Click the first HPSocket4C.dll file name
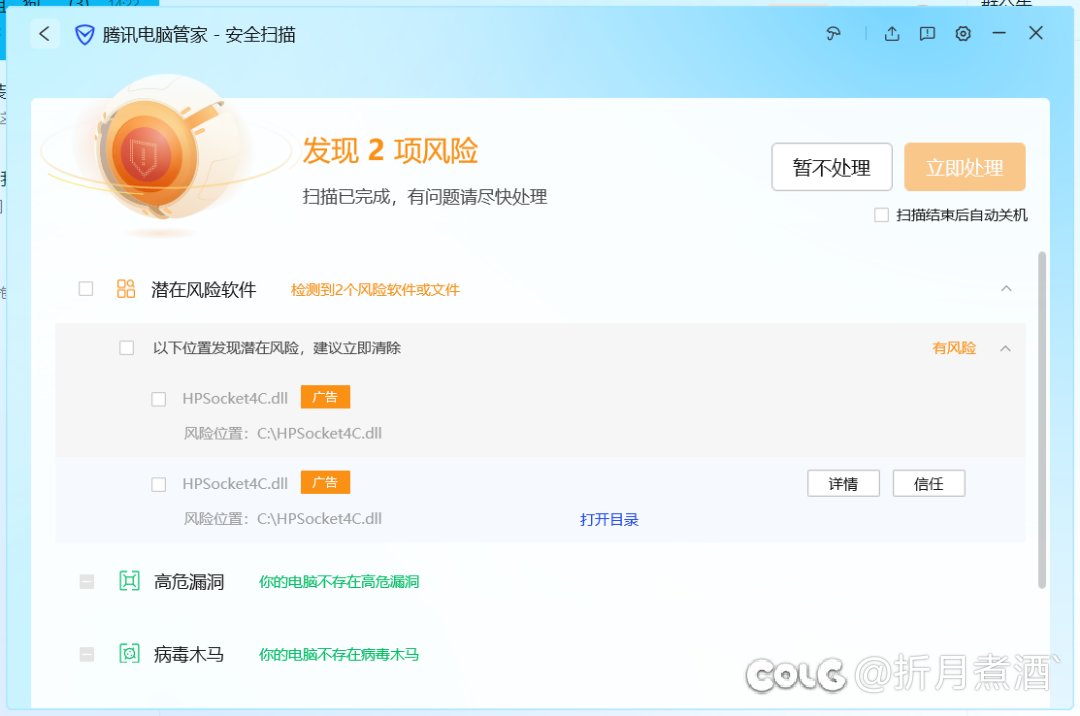Screen dimensions: 1080x716 pyautogui.click(x=235, y=399)
